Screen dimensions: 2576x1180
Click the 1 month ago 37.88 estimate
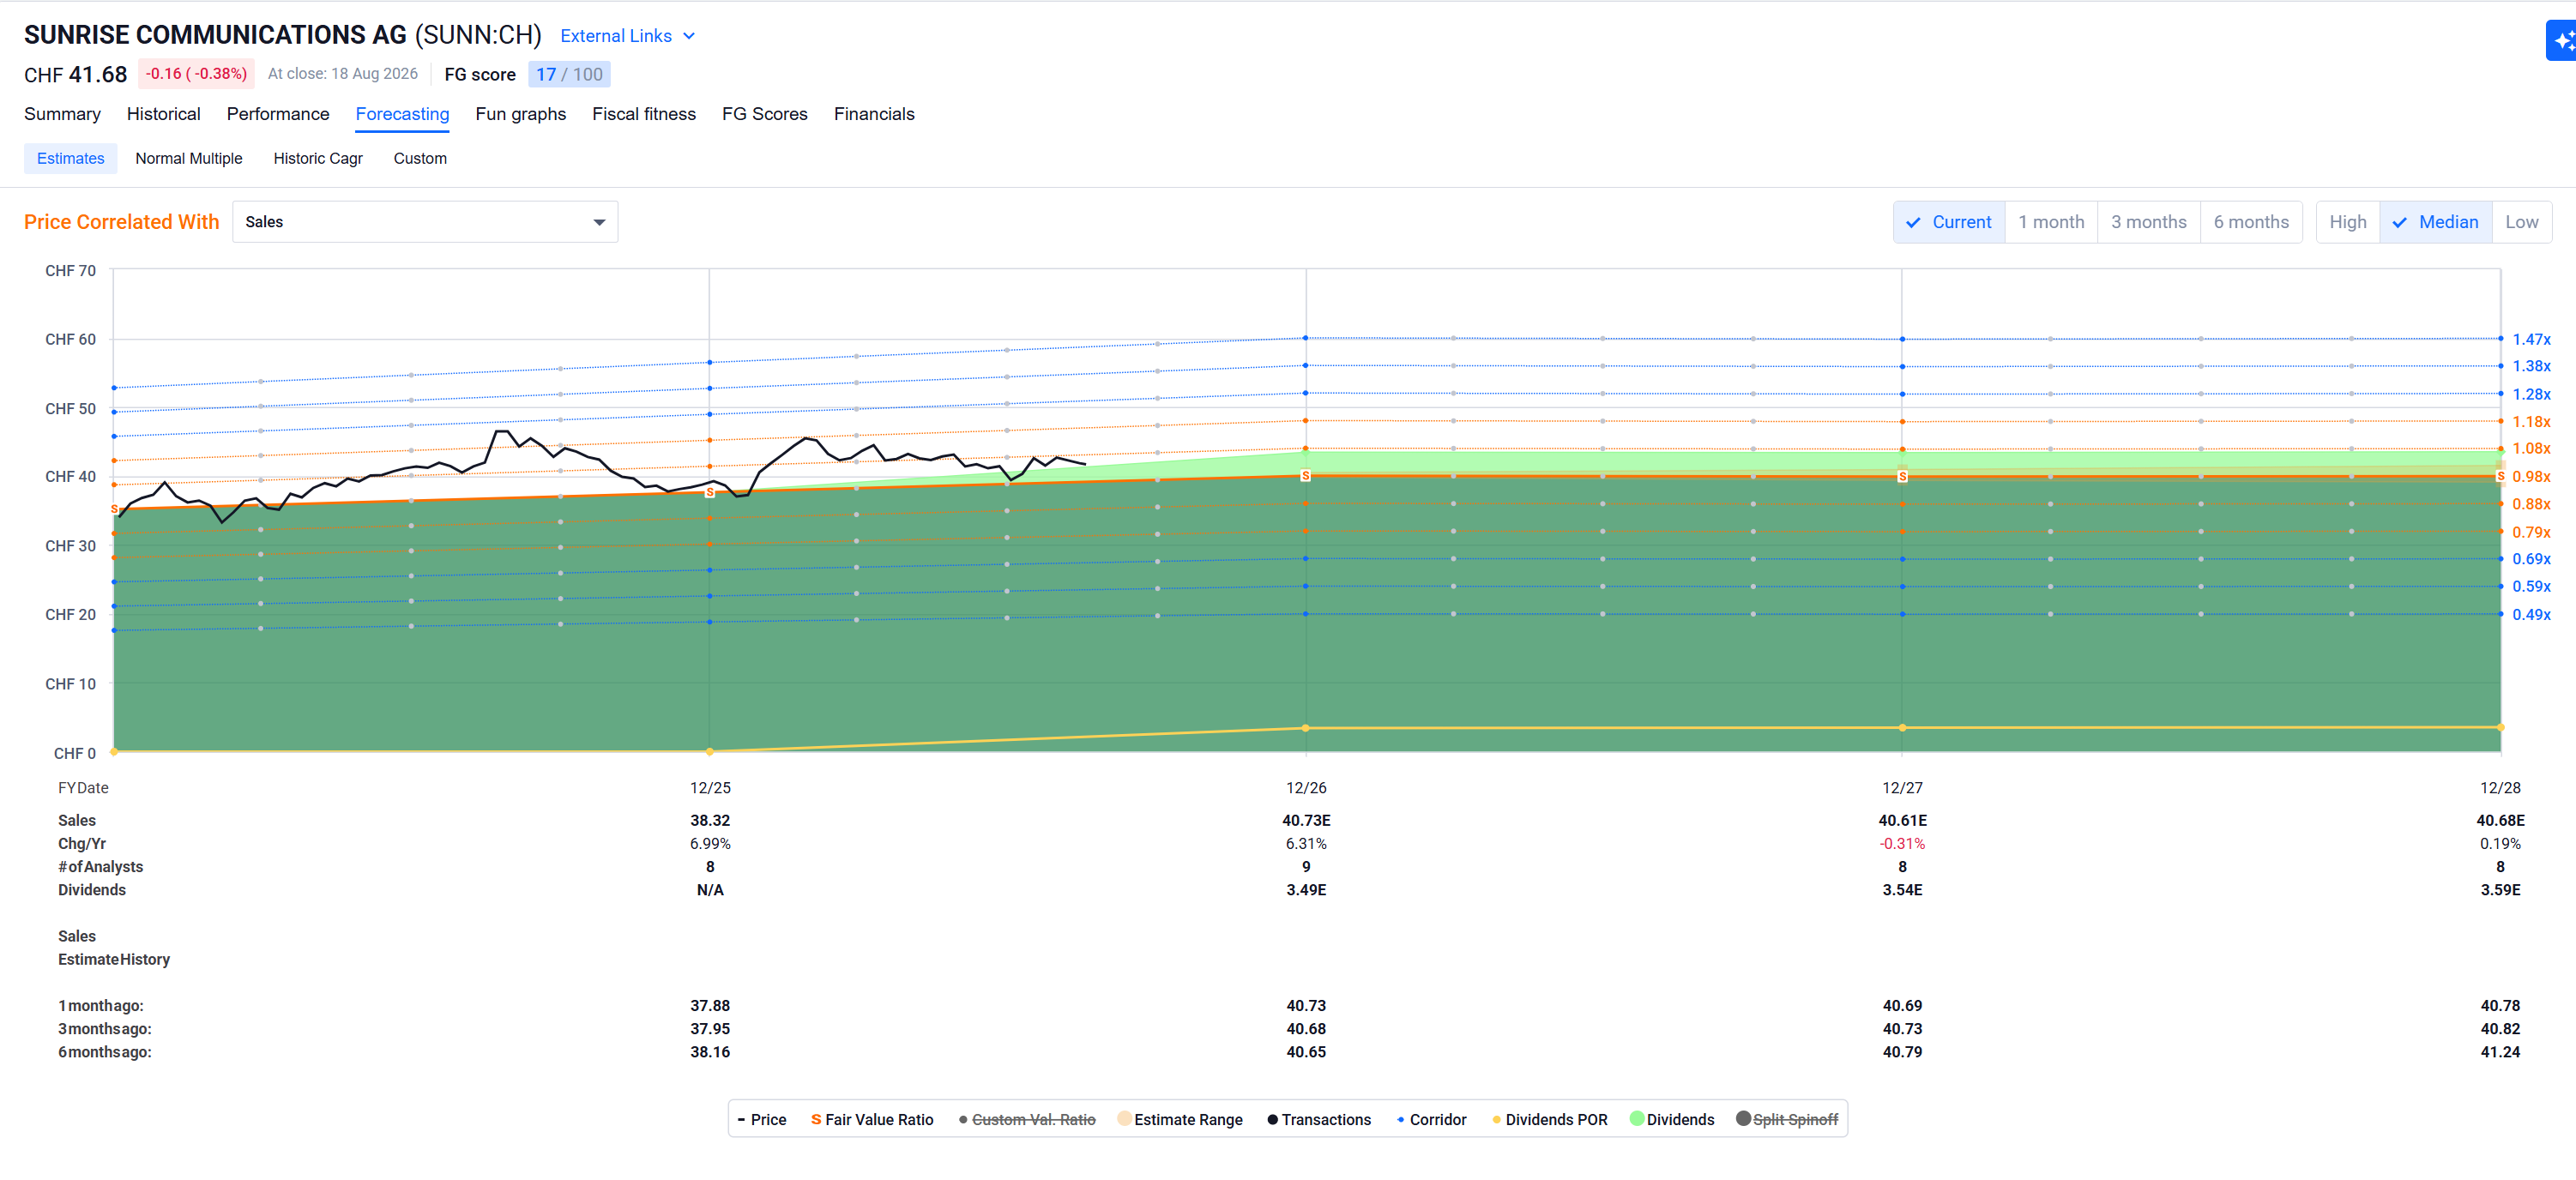[710, 1006]
